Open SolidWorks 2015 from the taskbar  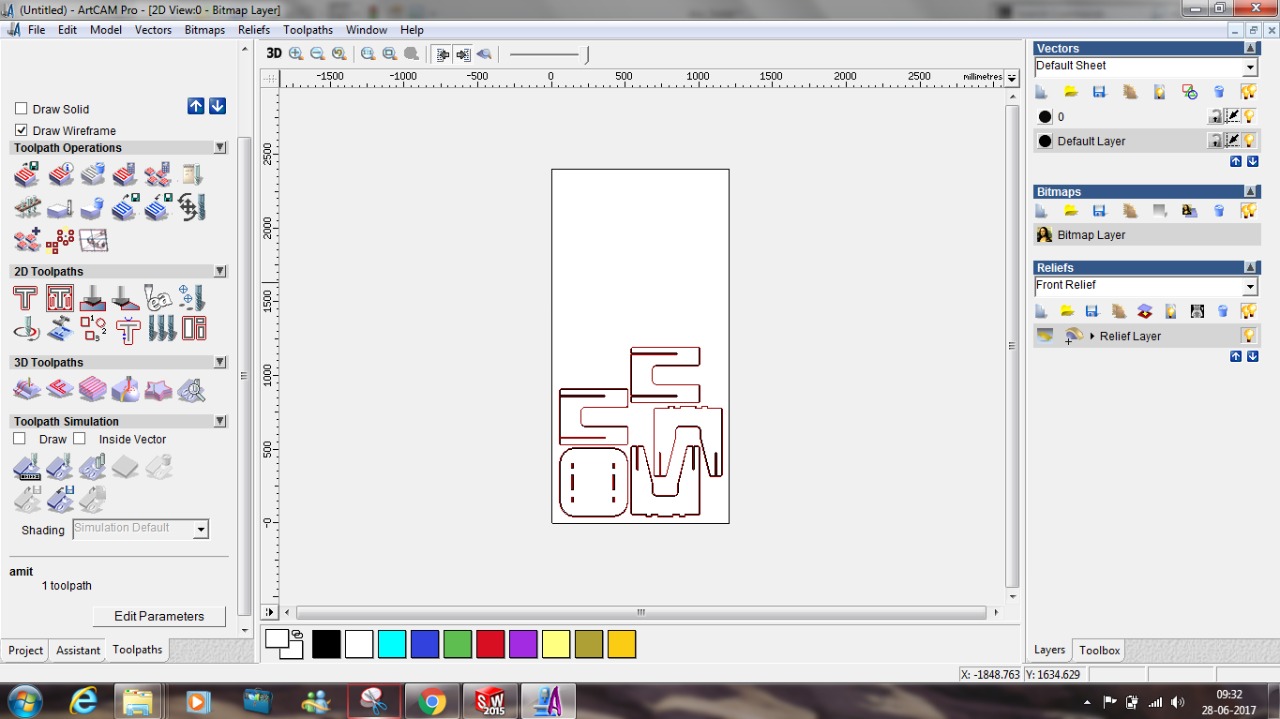coord(490,702)
